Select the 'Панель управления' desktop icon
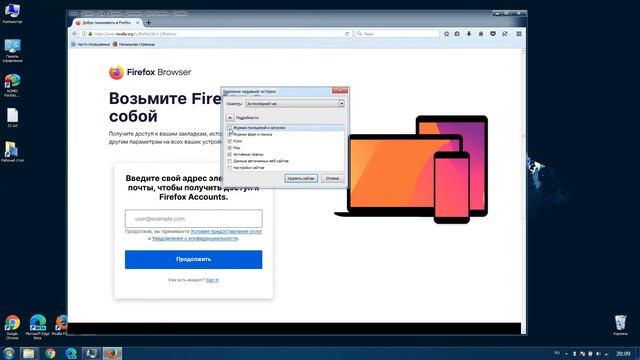The width and height of the screenshot is (640, 360). pos(12,51)
